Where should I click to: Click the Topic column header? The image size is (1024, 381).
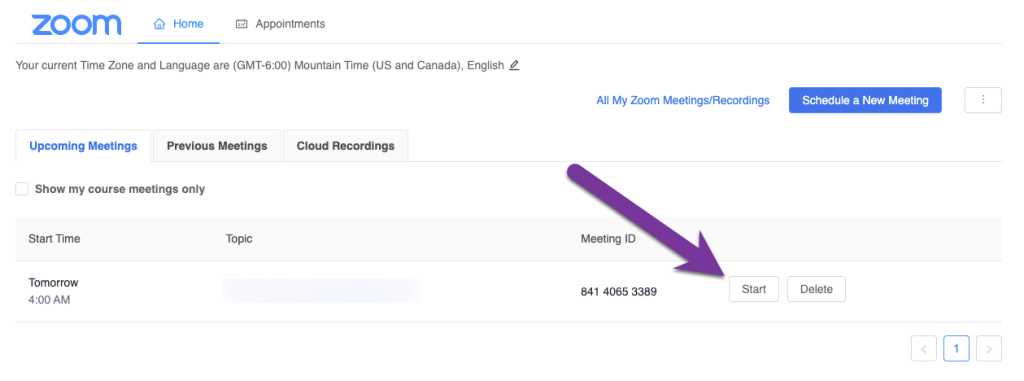pos(239,239)
